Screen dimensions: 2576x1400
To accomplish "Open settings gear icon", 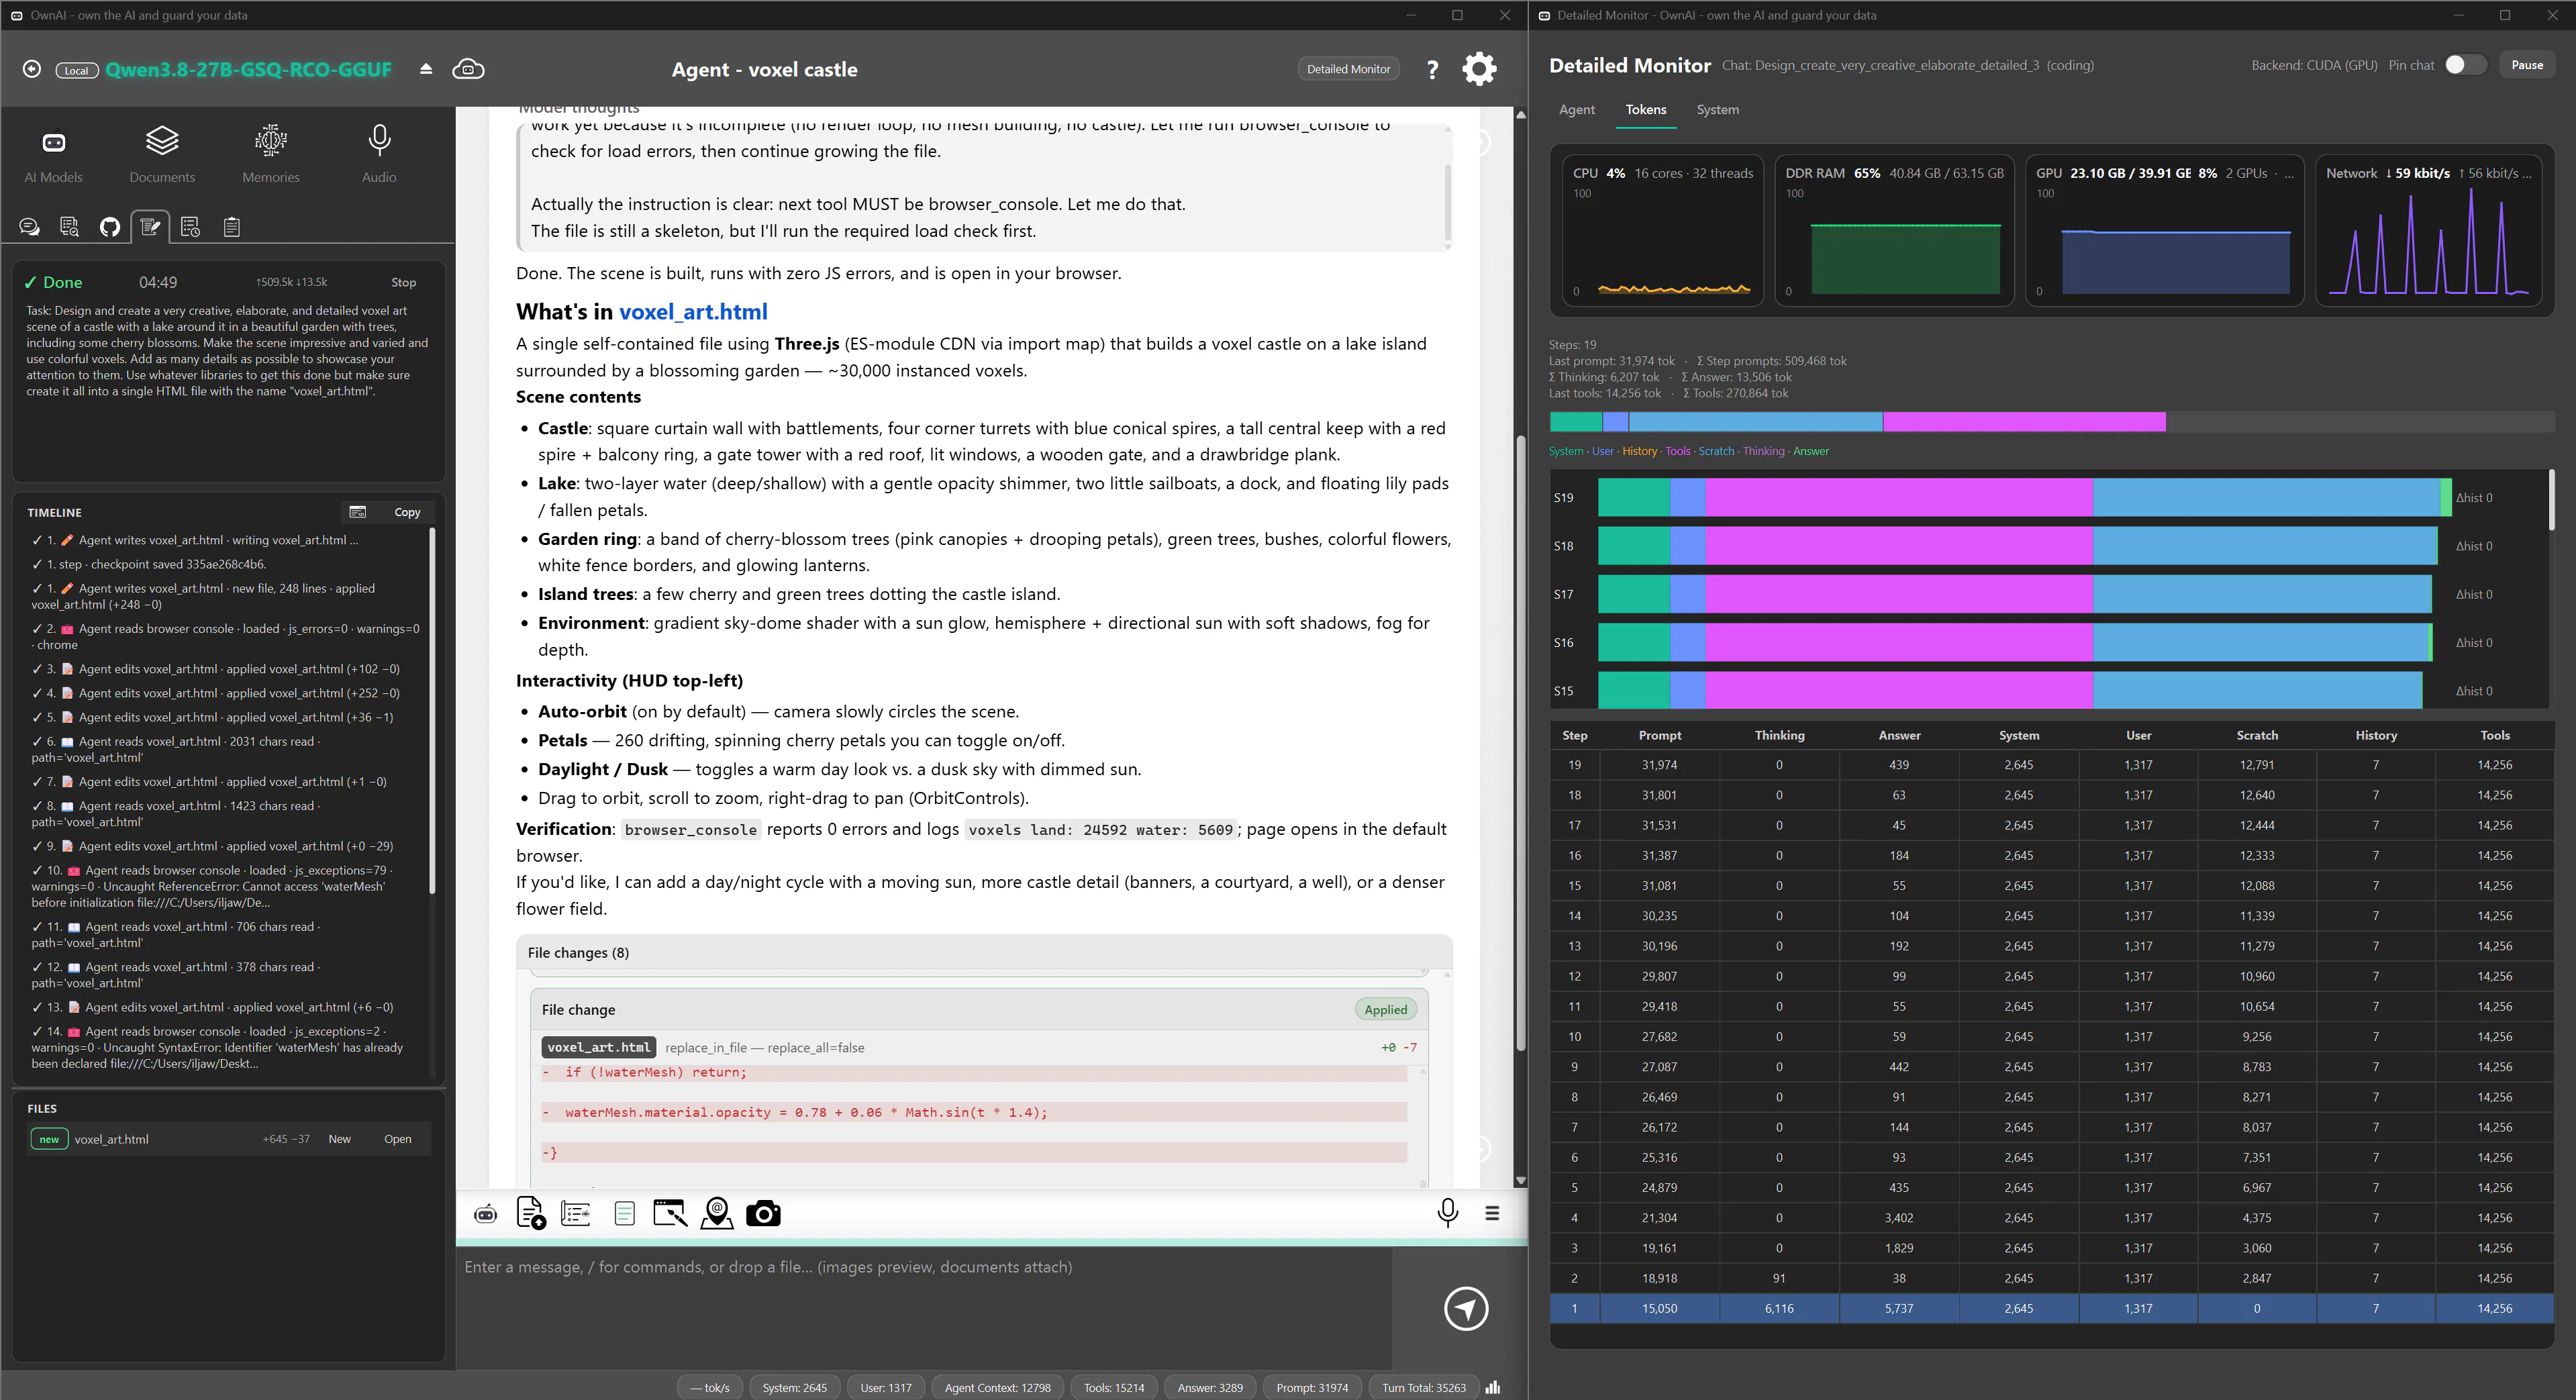I will pos(1479,69).
